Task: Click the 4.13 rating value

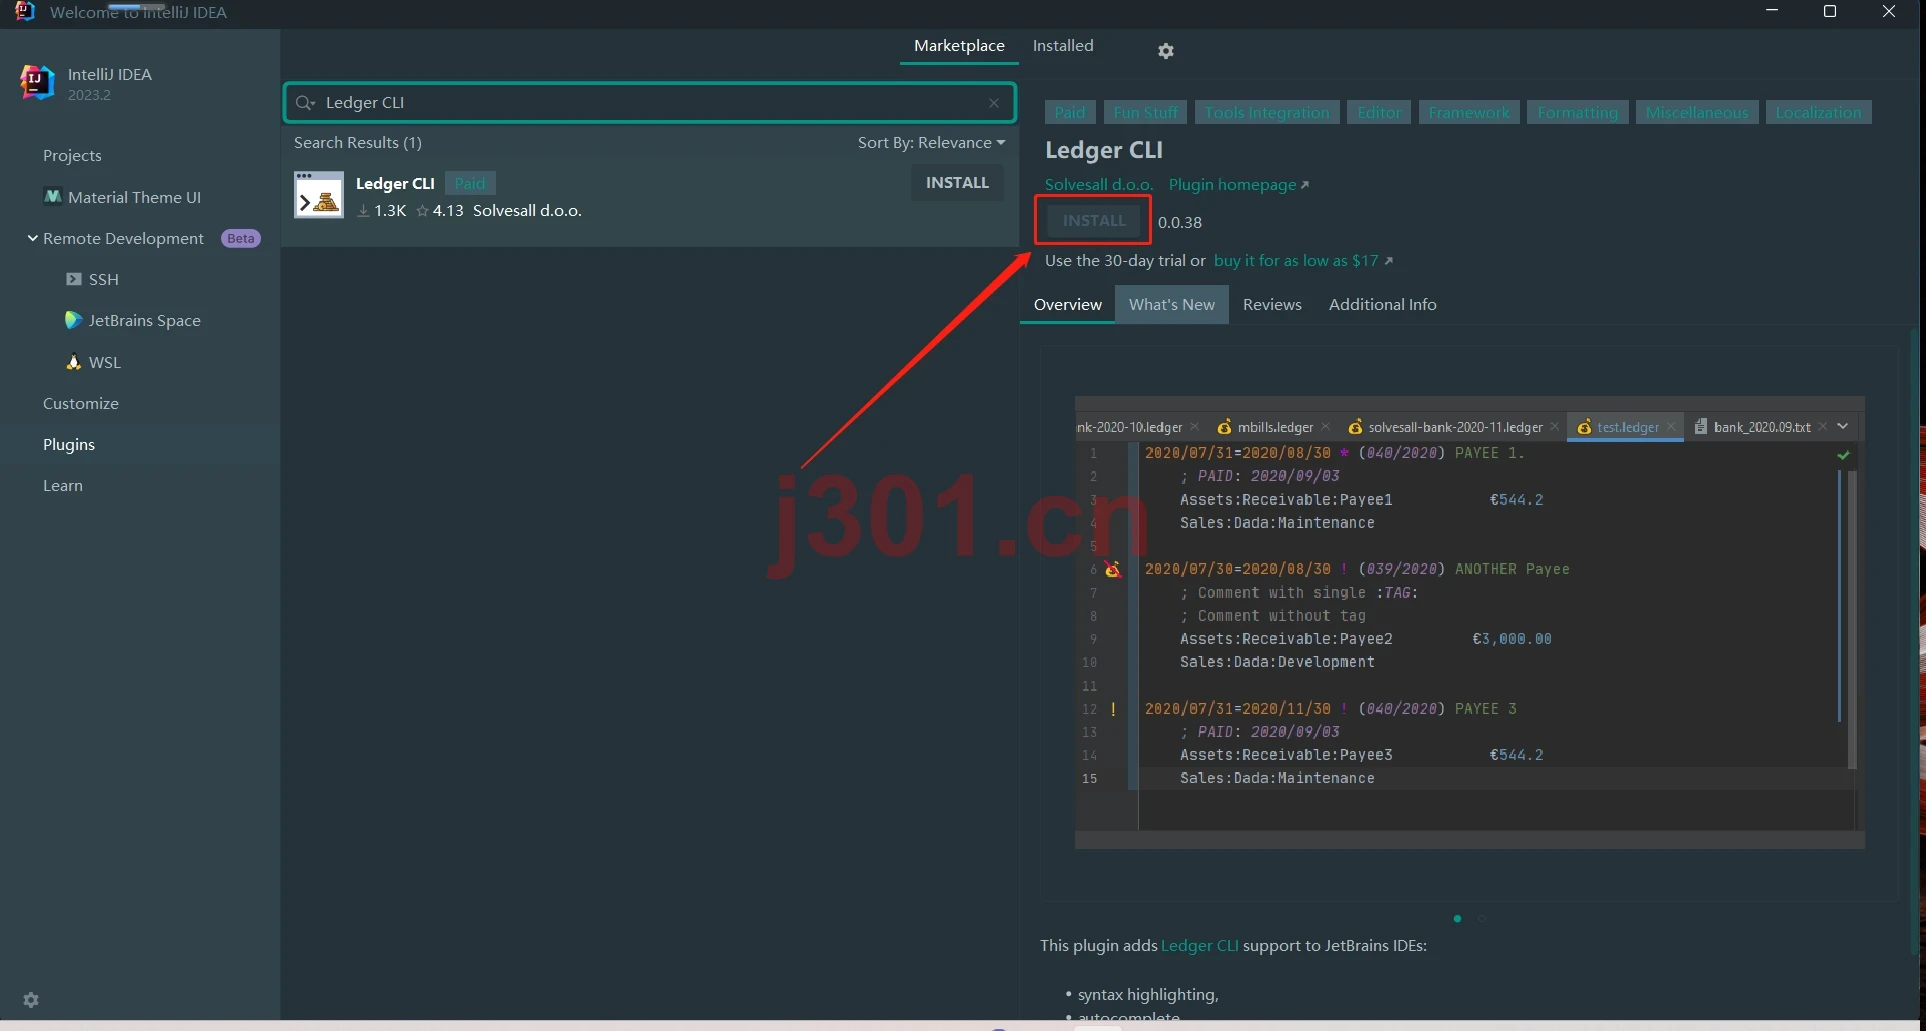Action: 448,211
